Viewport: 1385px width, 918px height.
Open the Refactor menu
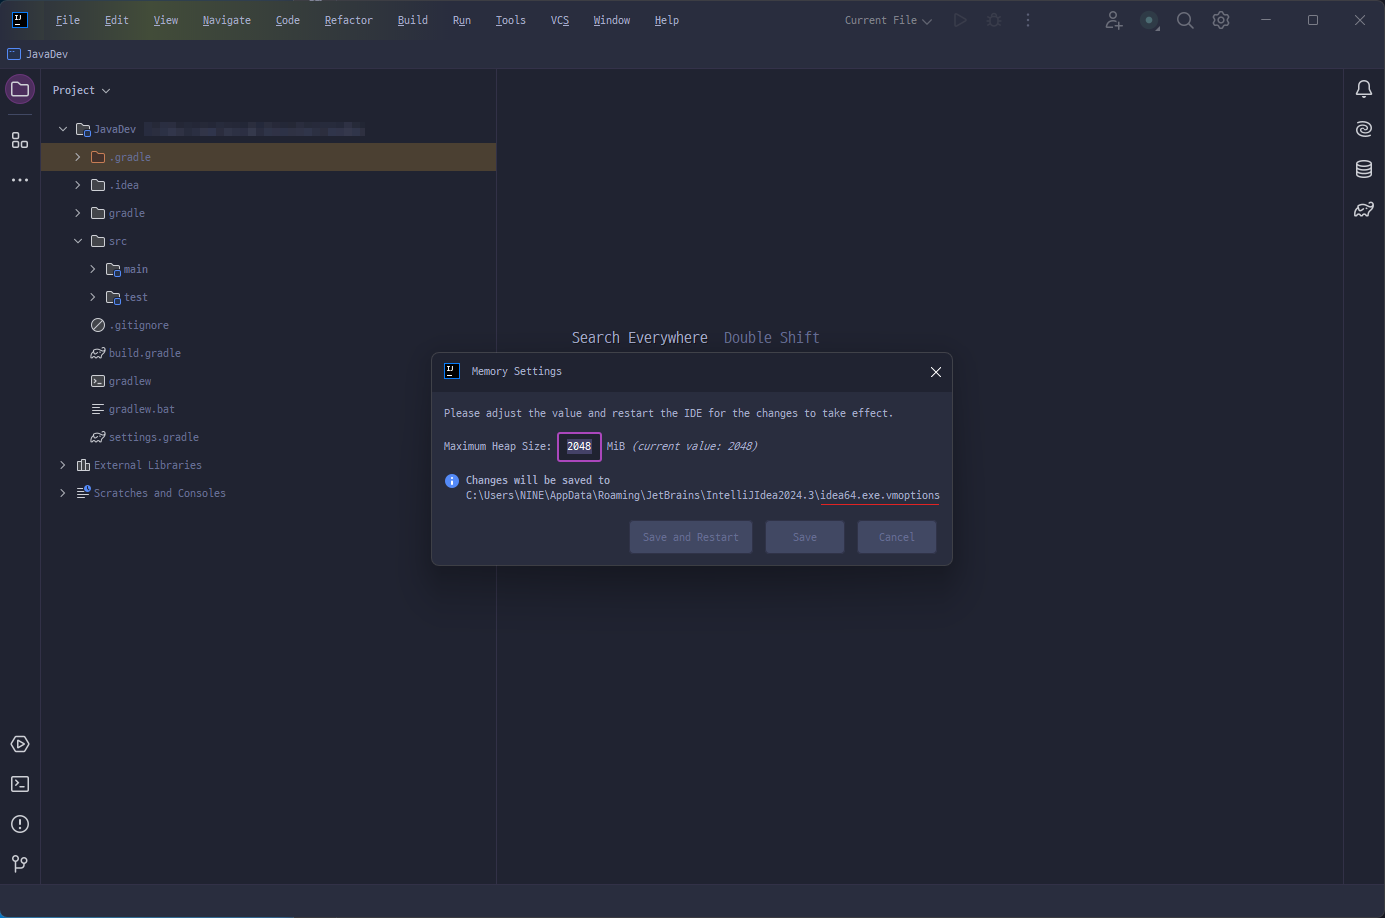point(348,20)
